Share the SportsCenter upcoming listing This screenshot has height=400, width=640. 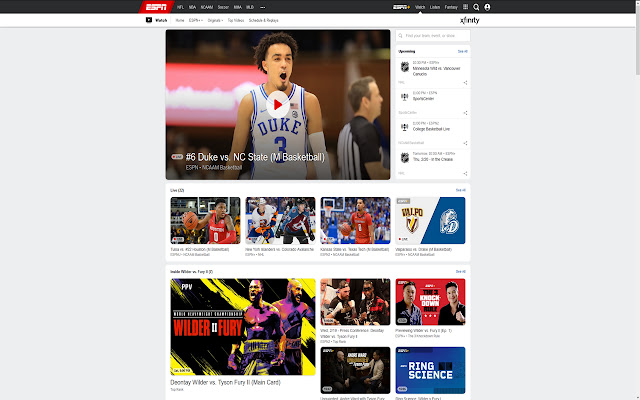[465, 113]
